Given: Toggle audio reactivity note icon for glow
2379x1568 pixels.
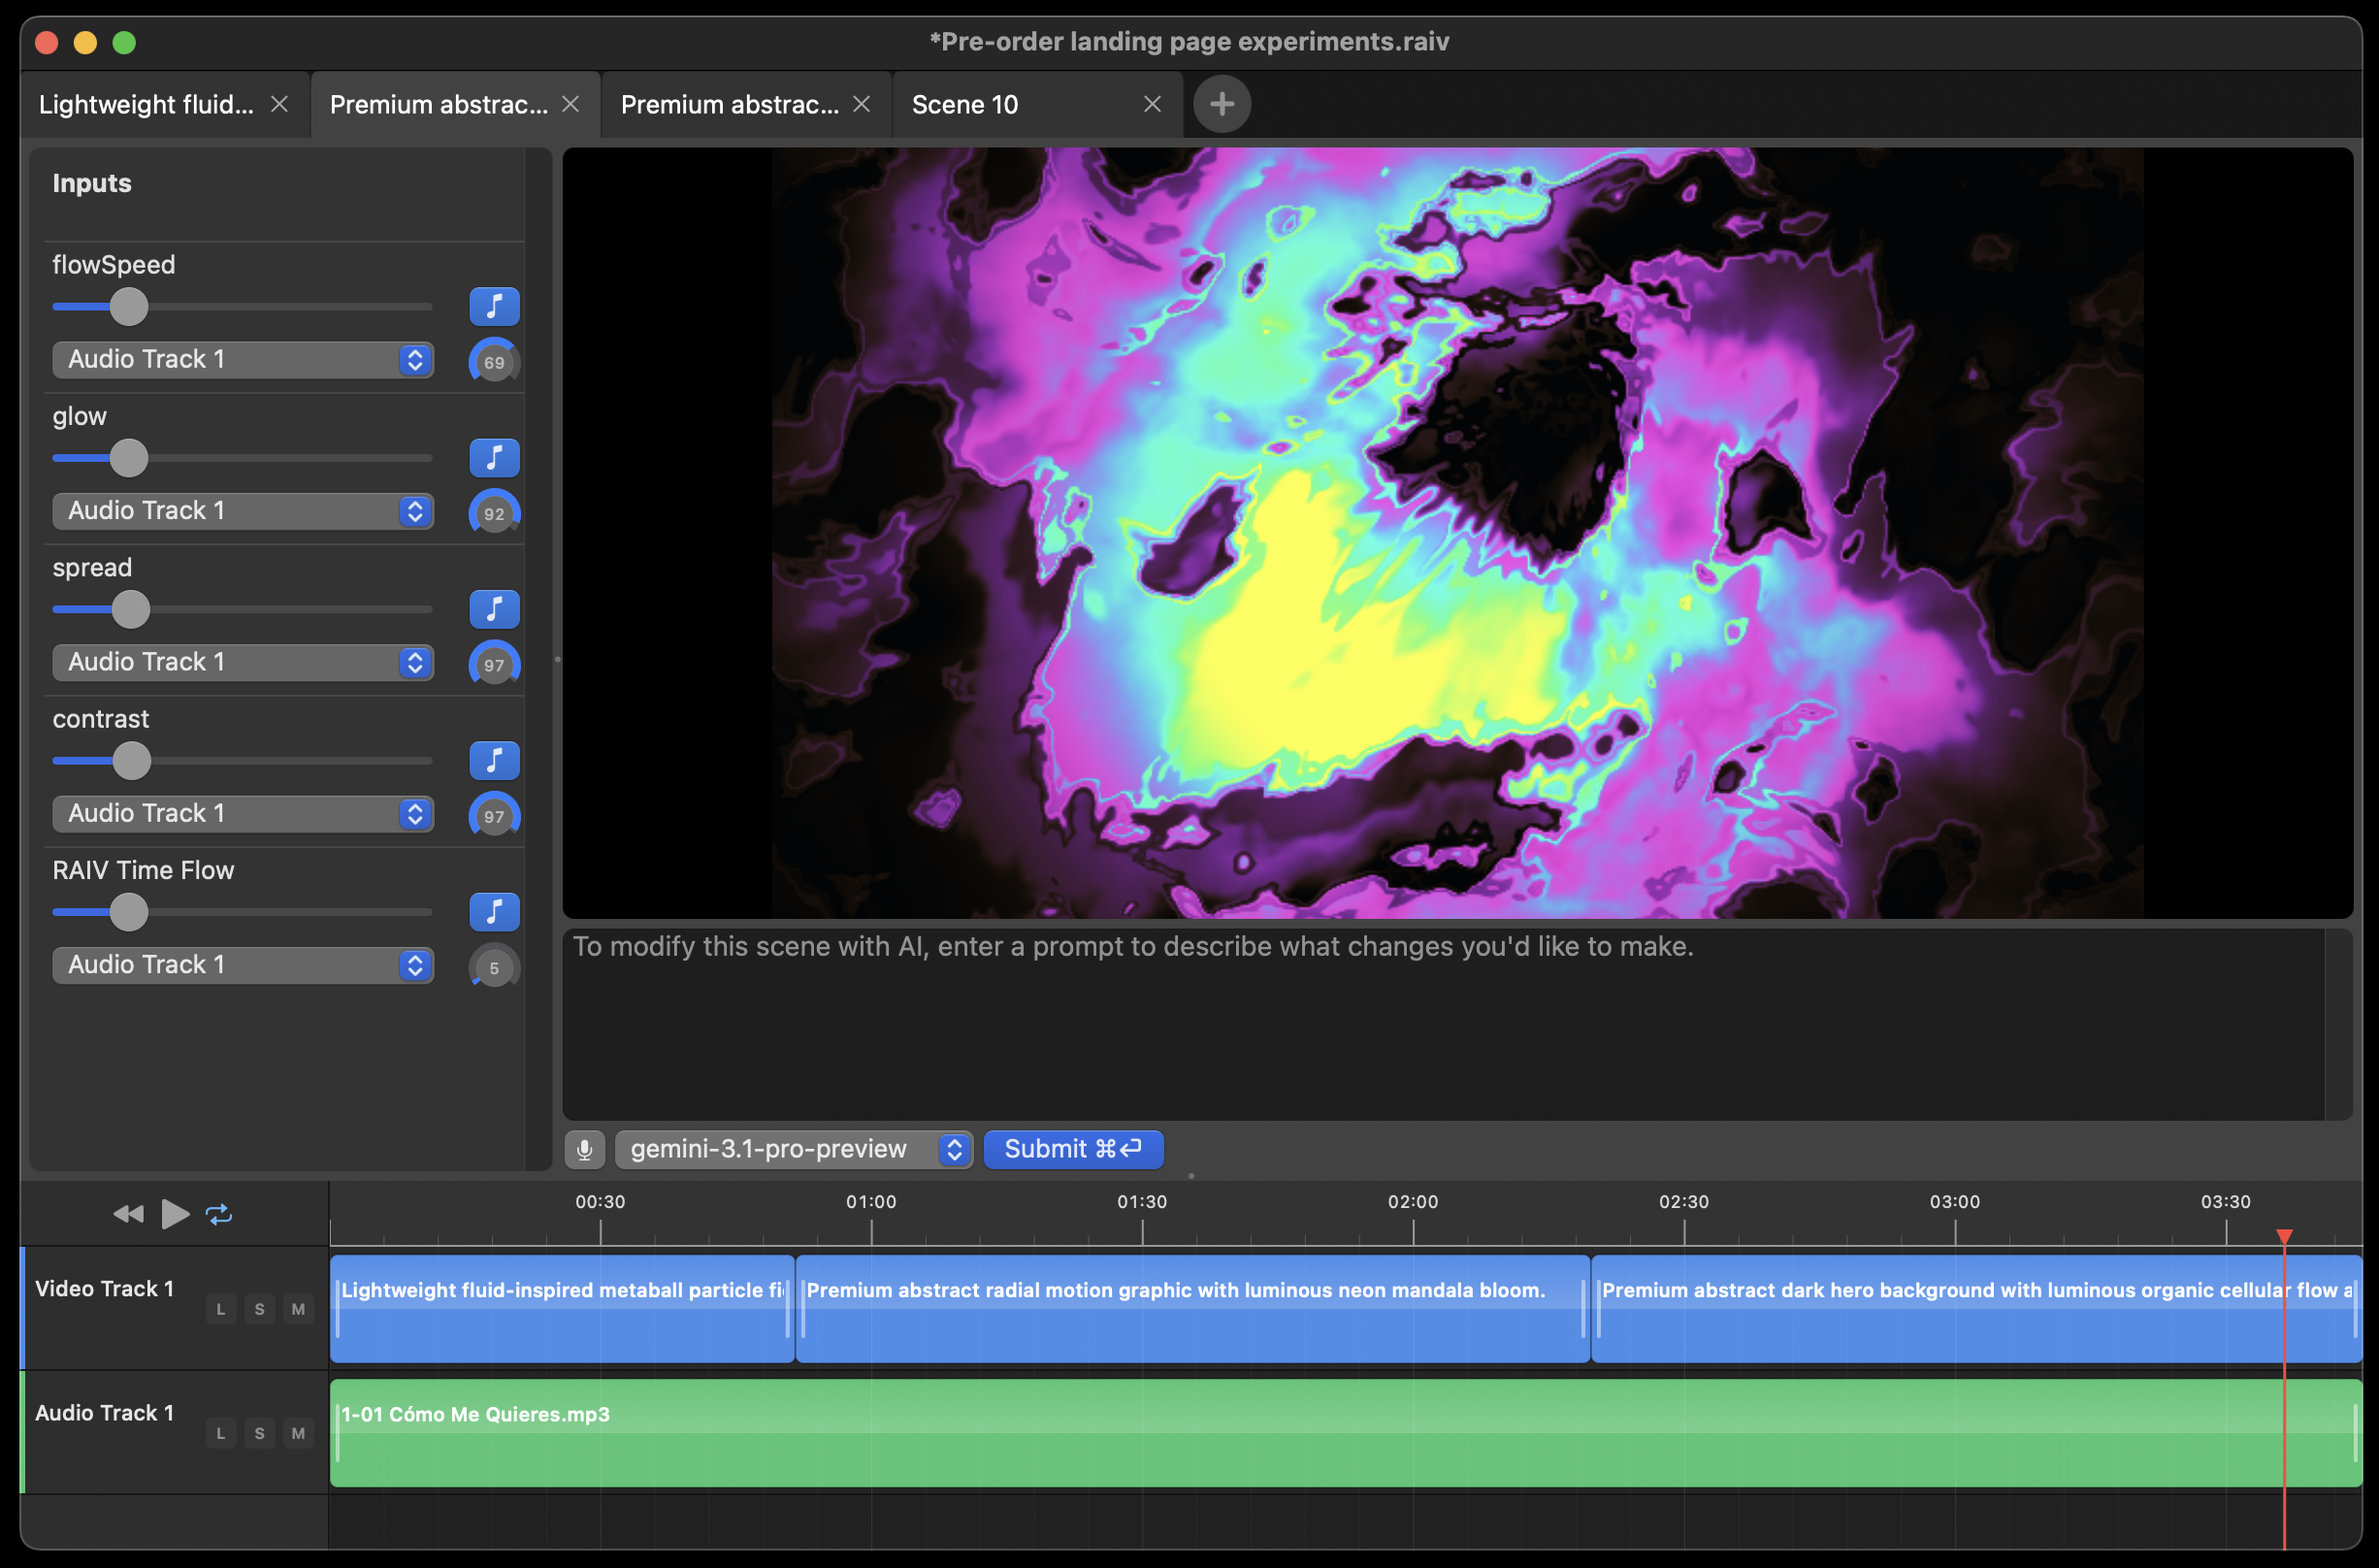Looking at the screenshot, I should point(494,458).
